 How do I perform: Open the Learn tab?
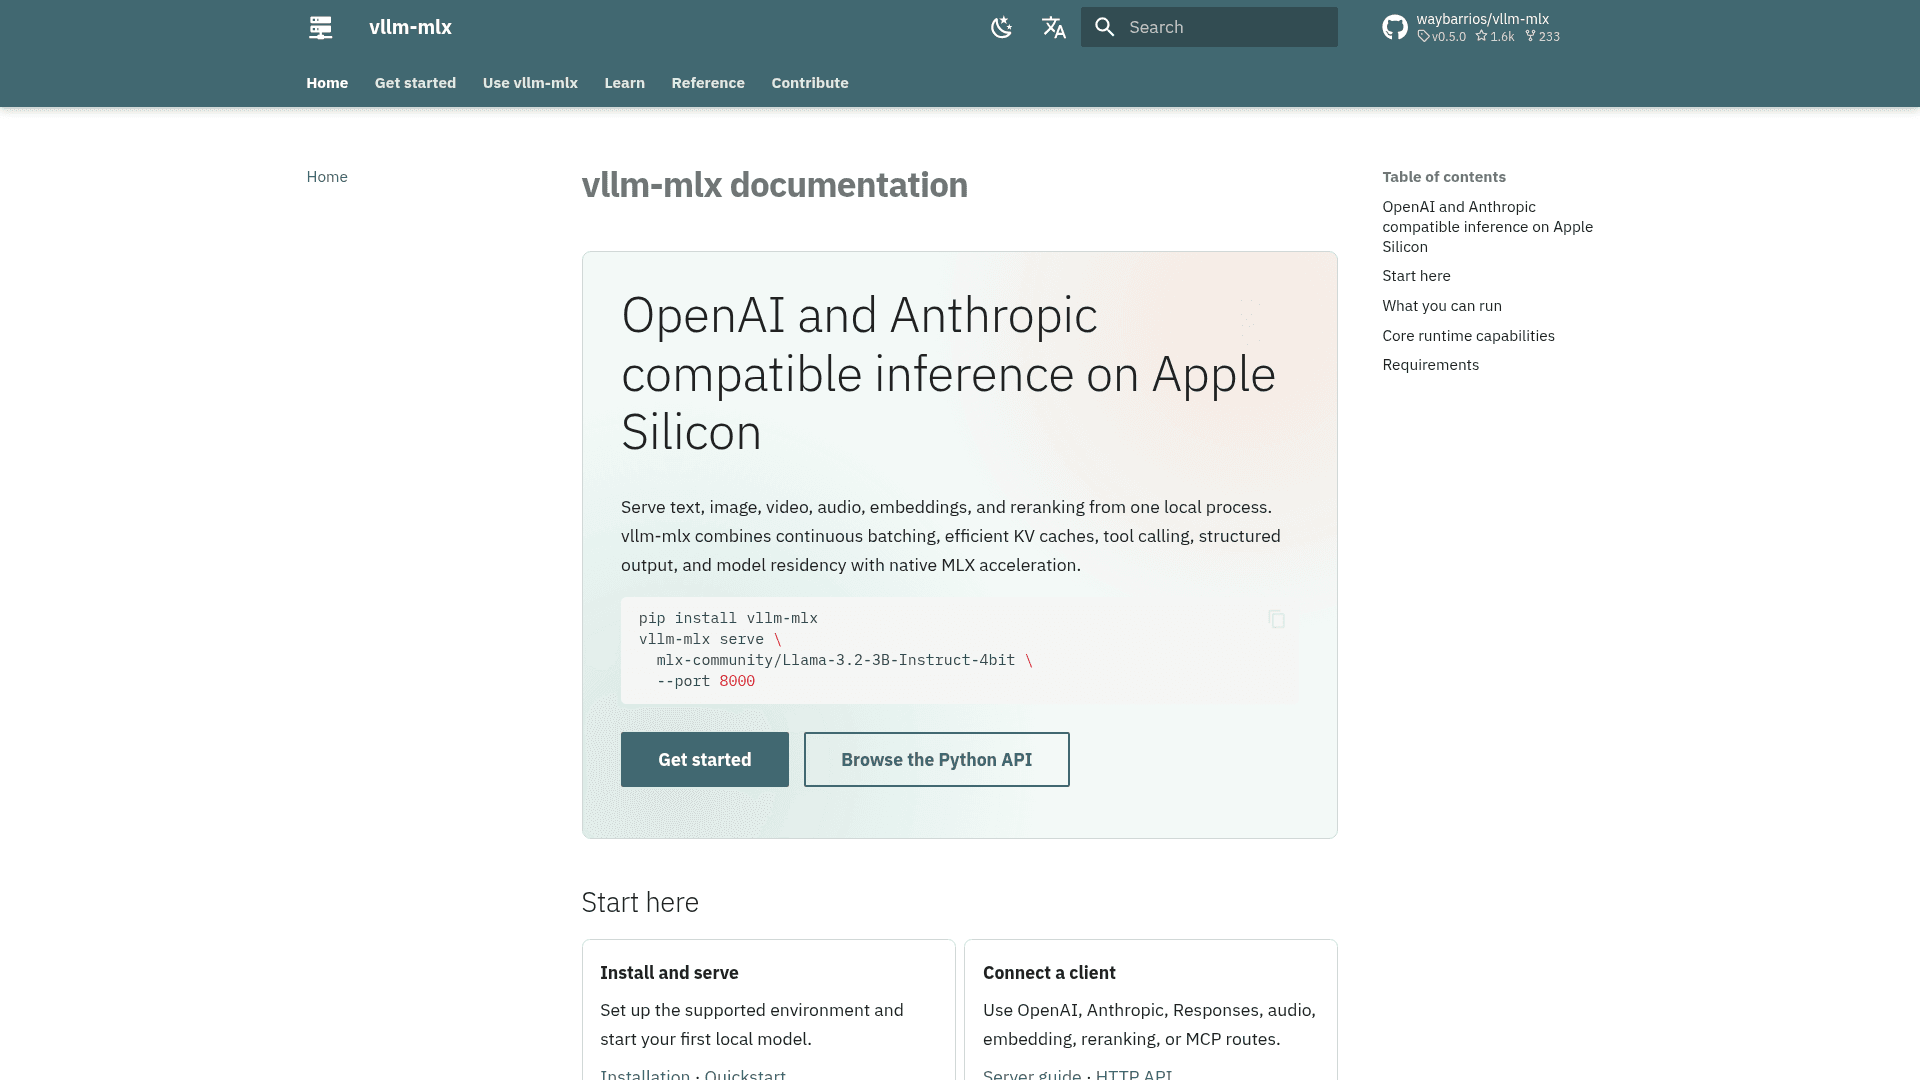pyautogui.click(x=624, y=83)
